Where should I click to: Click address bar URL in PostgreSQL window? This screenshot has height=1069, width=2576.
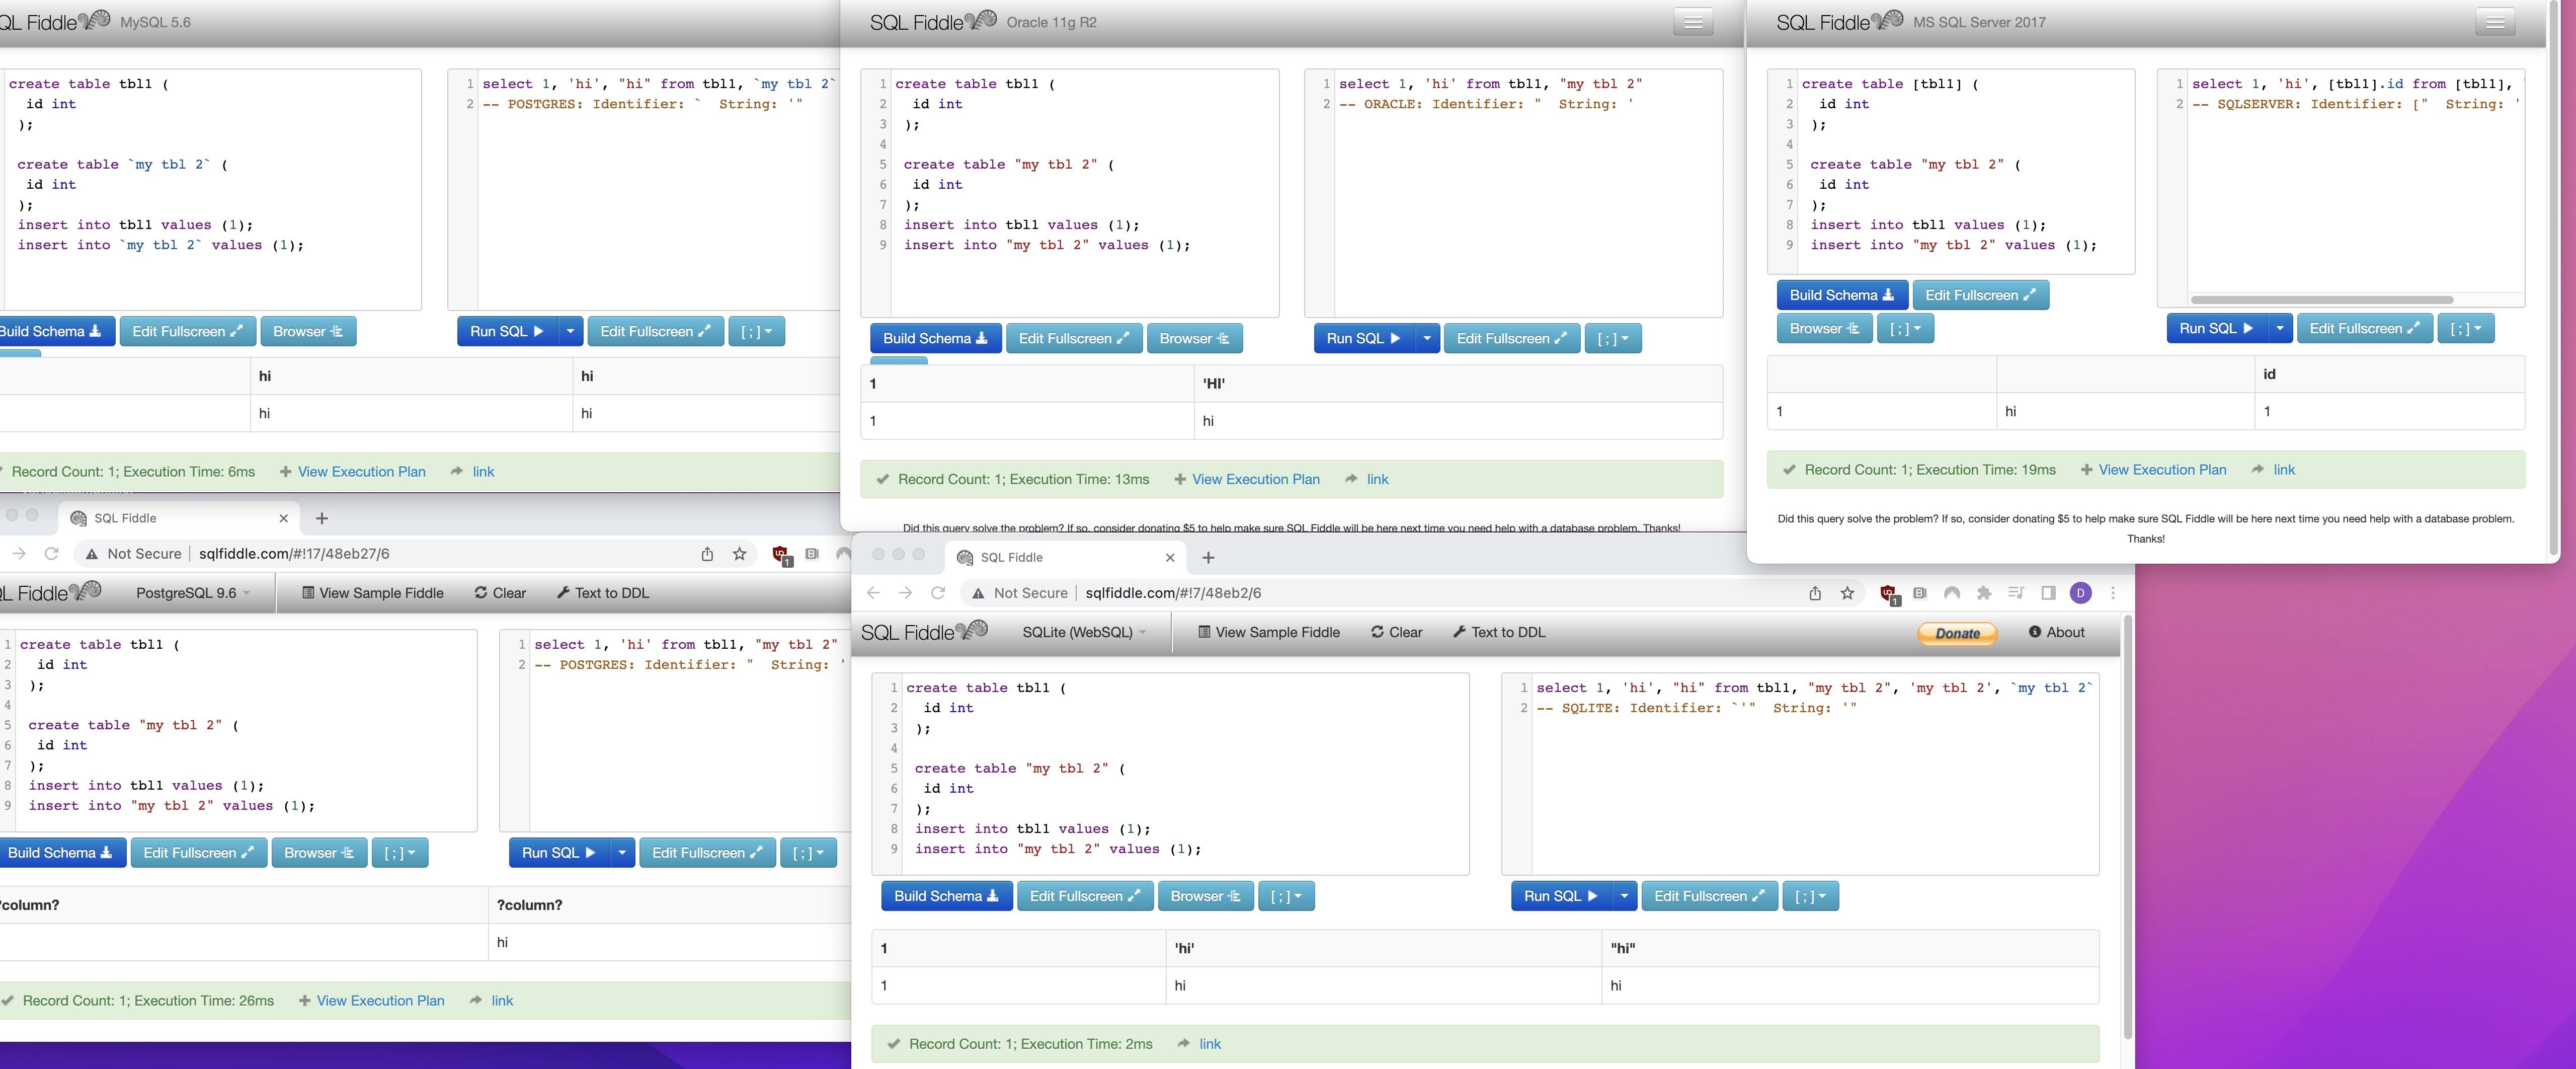point(294,554)
